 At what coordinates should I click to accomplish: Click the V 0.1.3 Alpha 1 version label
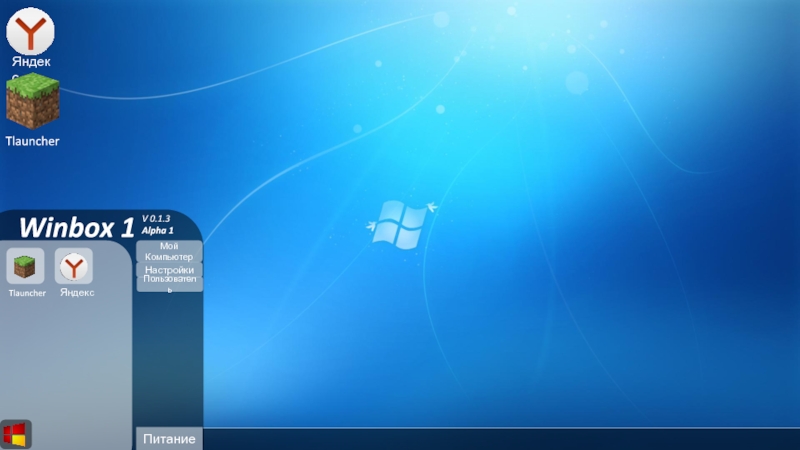[x=157, y=224]
